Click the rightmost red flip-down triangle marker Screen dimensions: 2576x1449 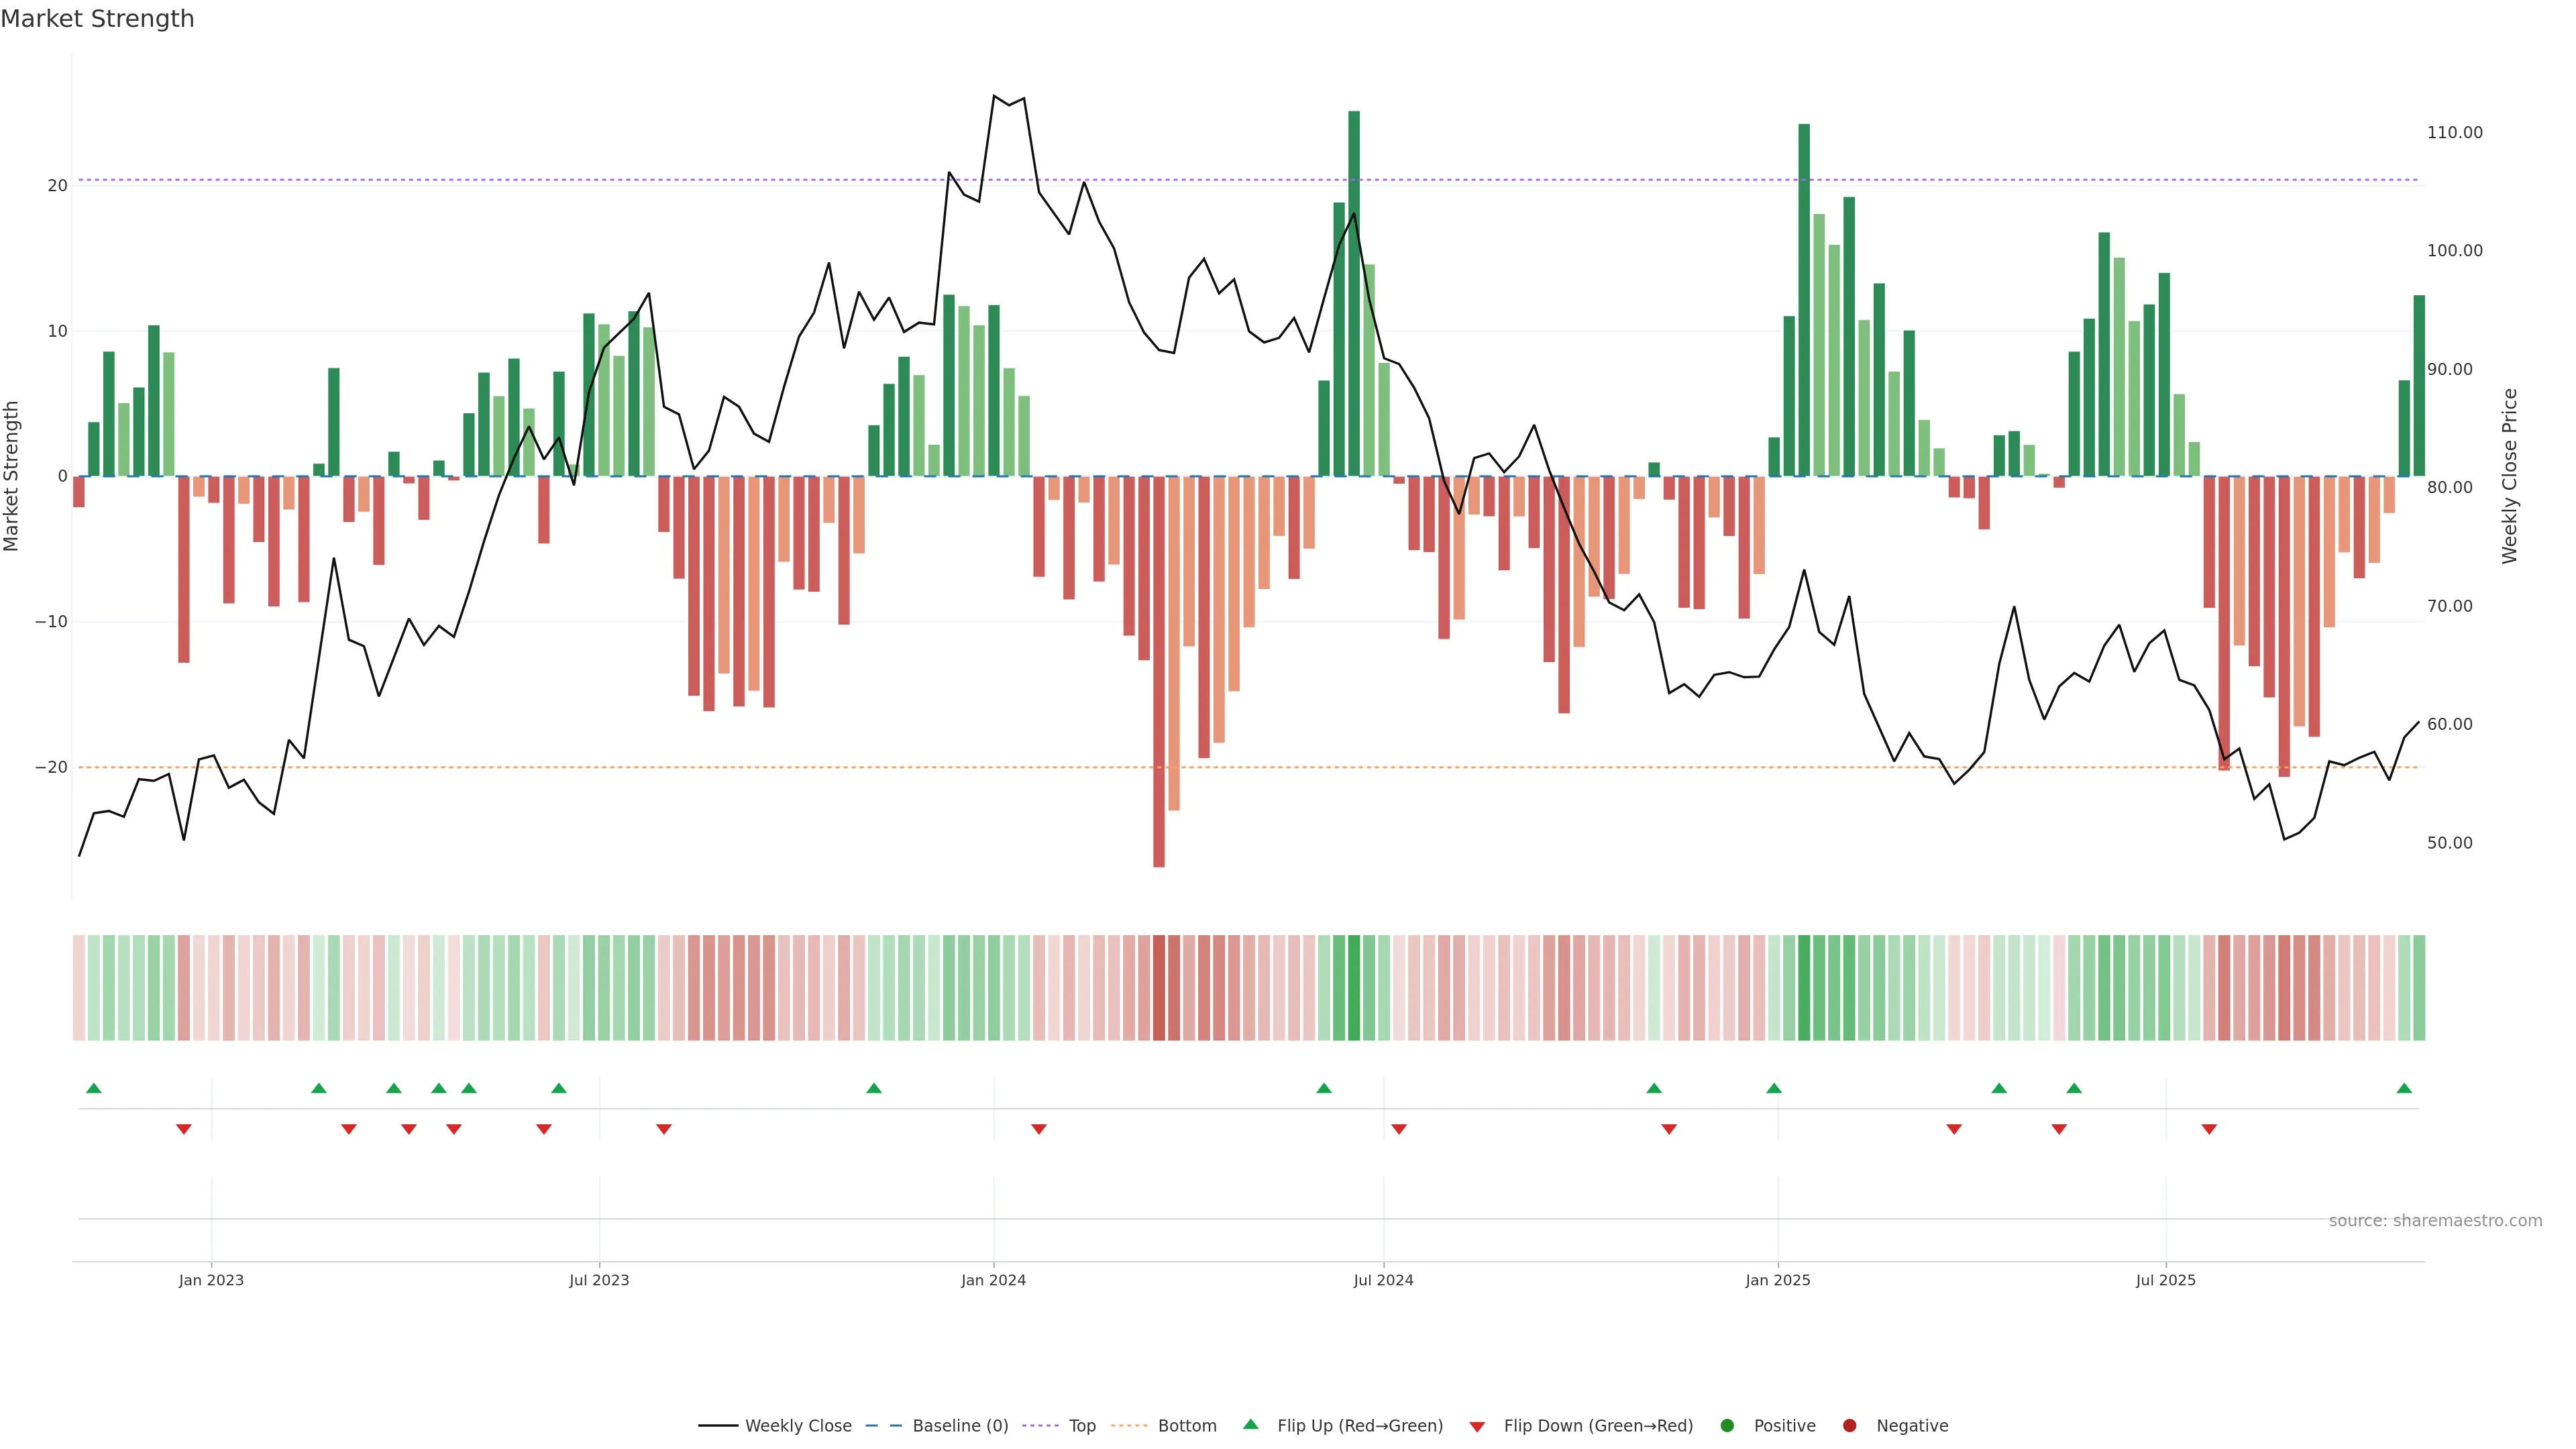tap(2209, 1129)
